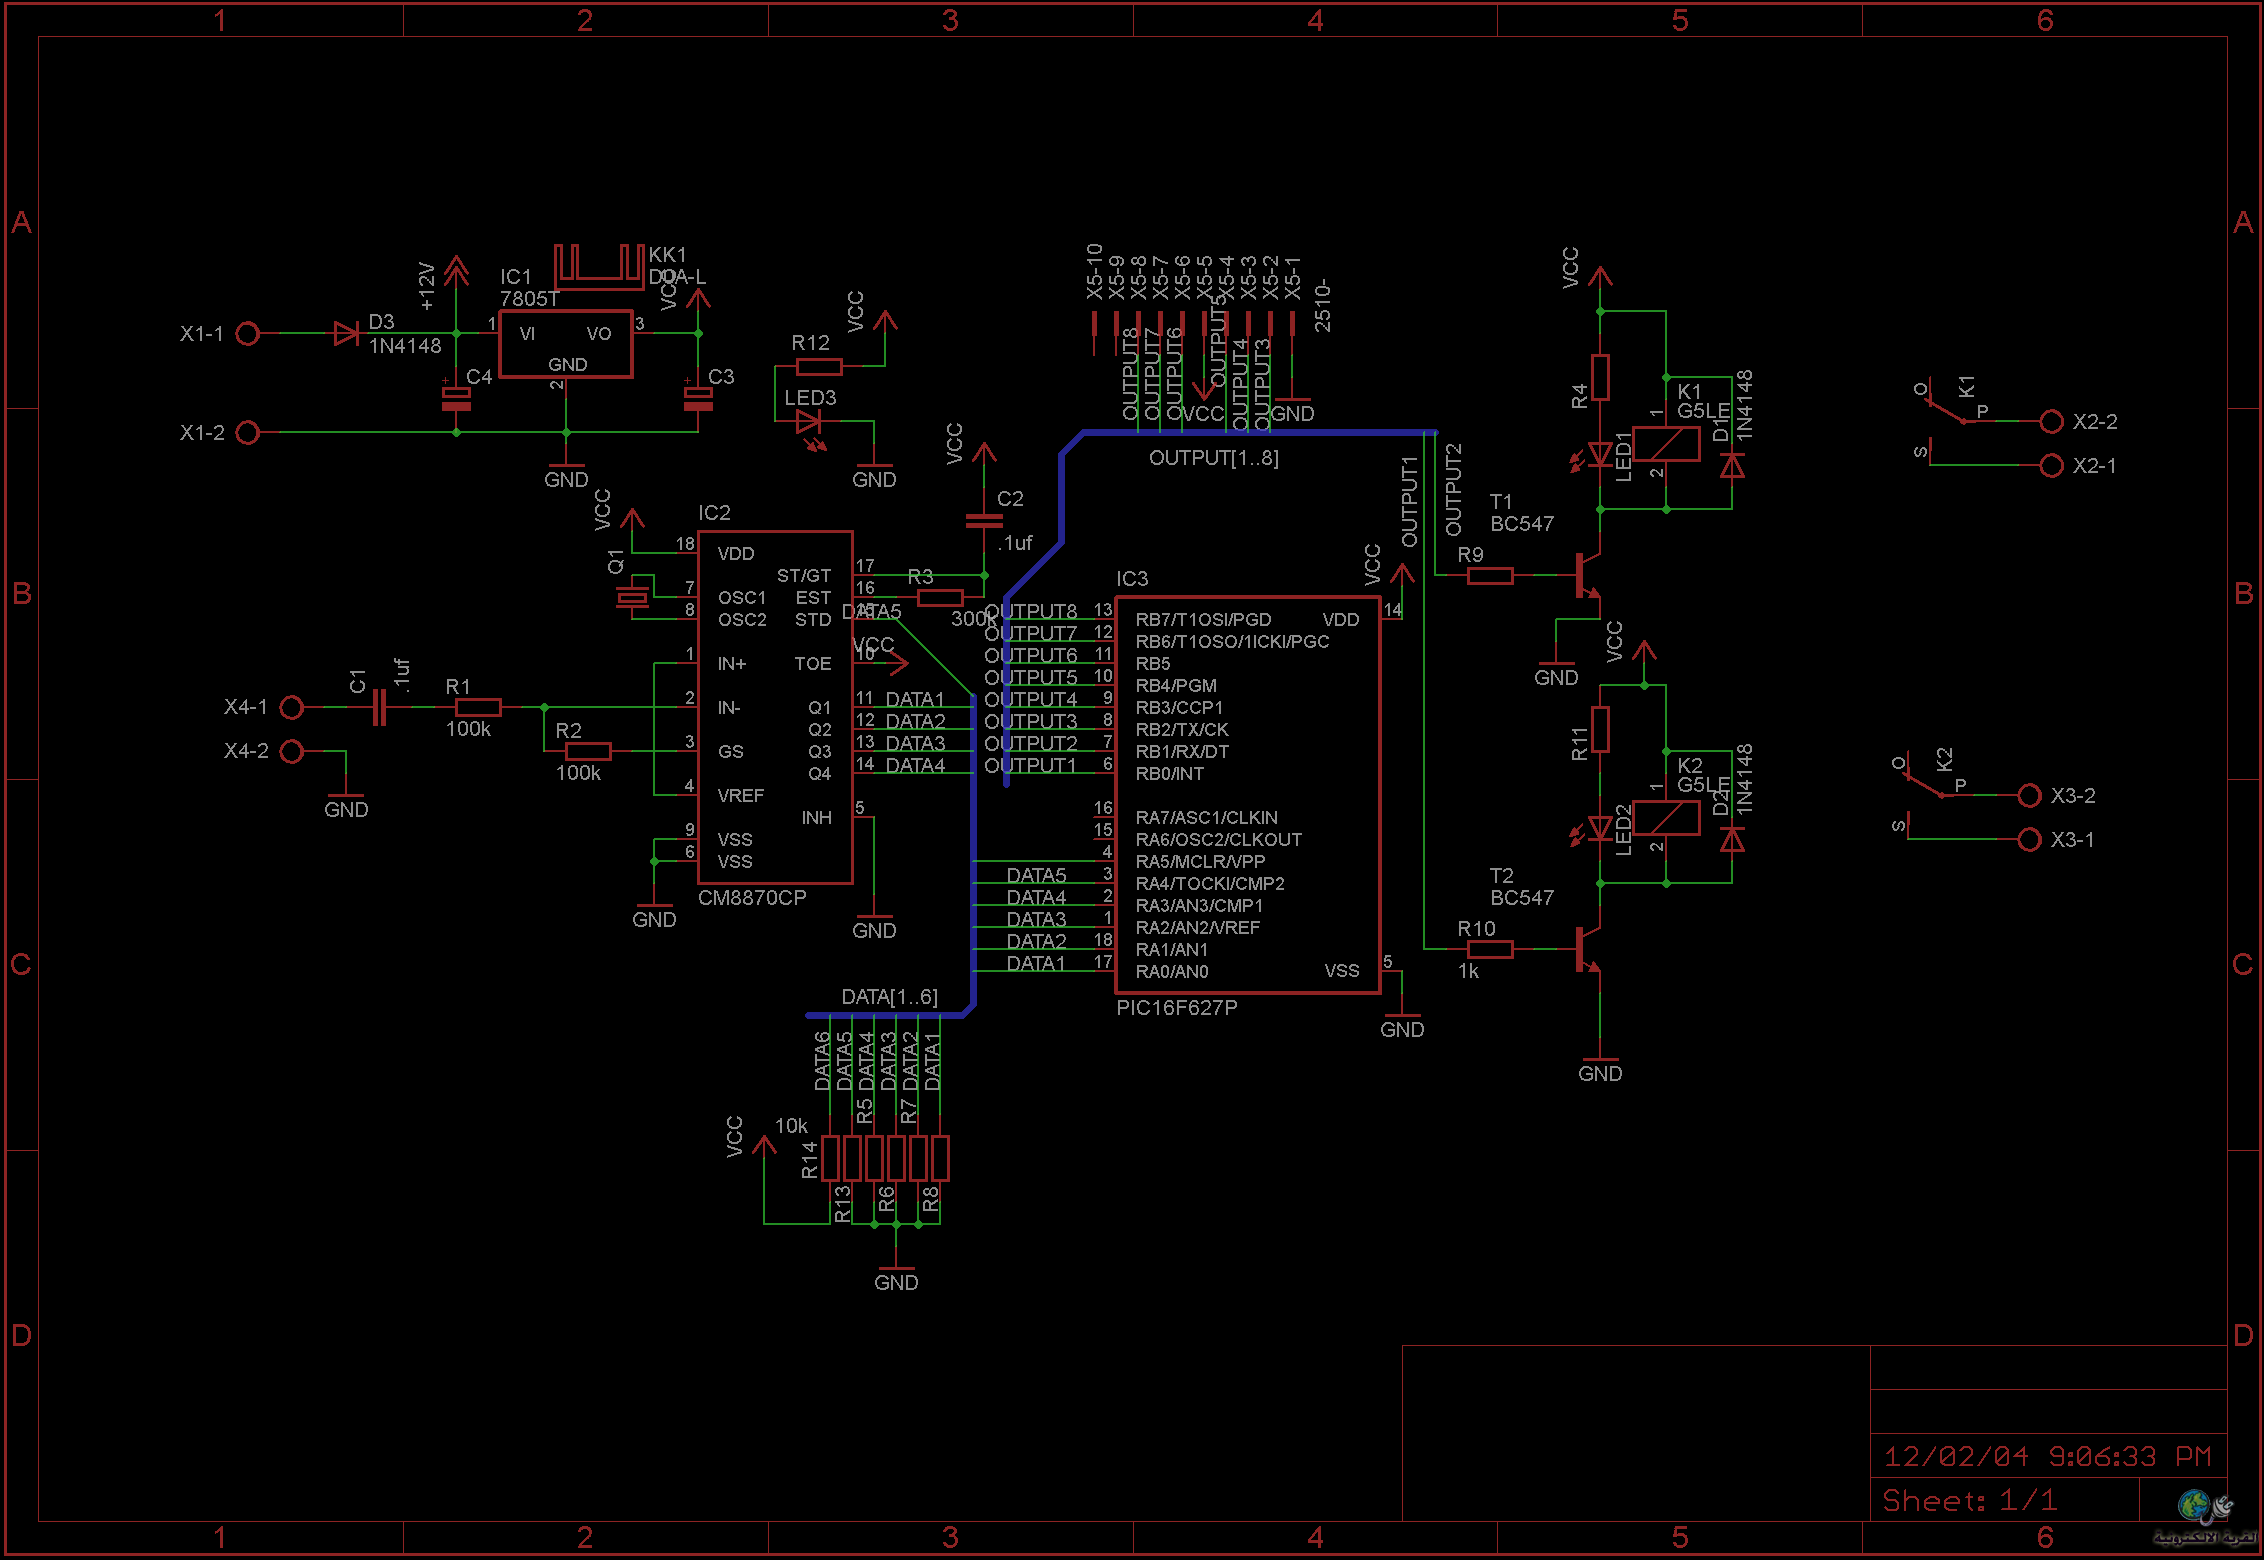Click the C2 capacitor symbol

coord(984,521)
